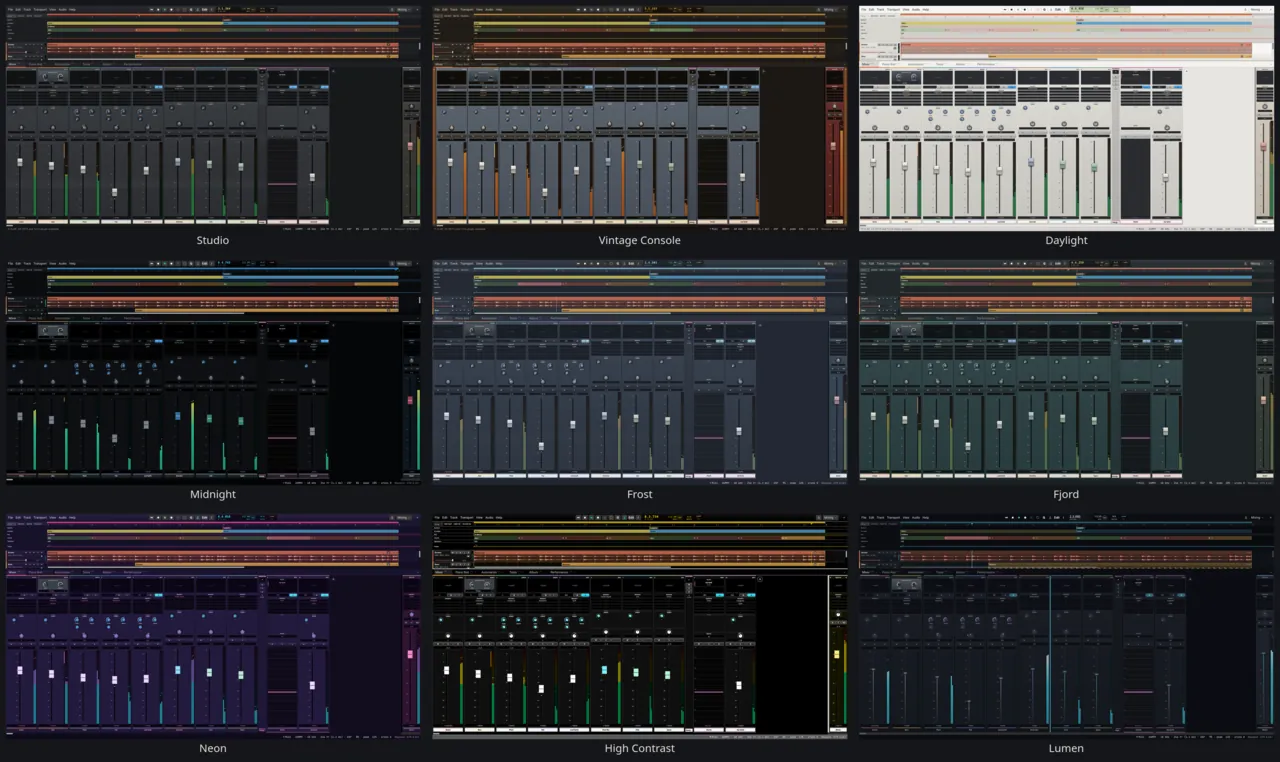Click the "Midnight" caption text
This screenshot has height=762, width=1280.
tap(213, 494)
